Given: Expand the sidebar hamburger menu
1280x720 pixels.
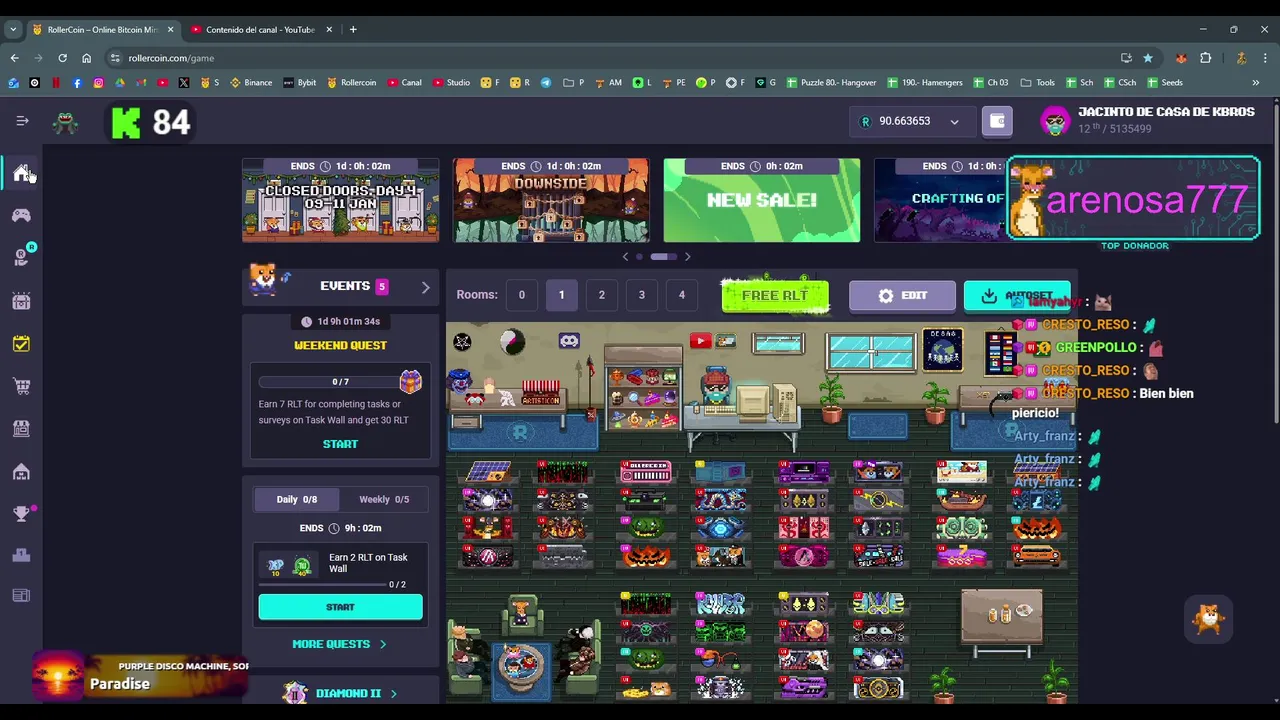Looking at the screenshot, I should coord(22,121).
